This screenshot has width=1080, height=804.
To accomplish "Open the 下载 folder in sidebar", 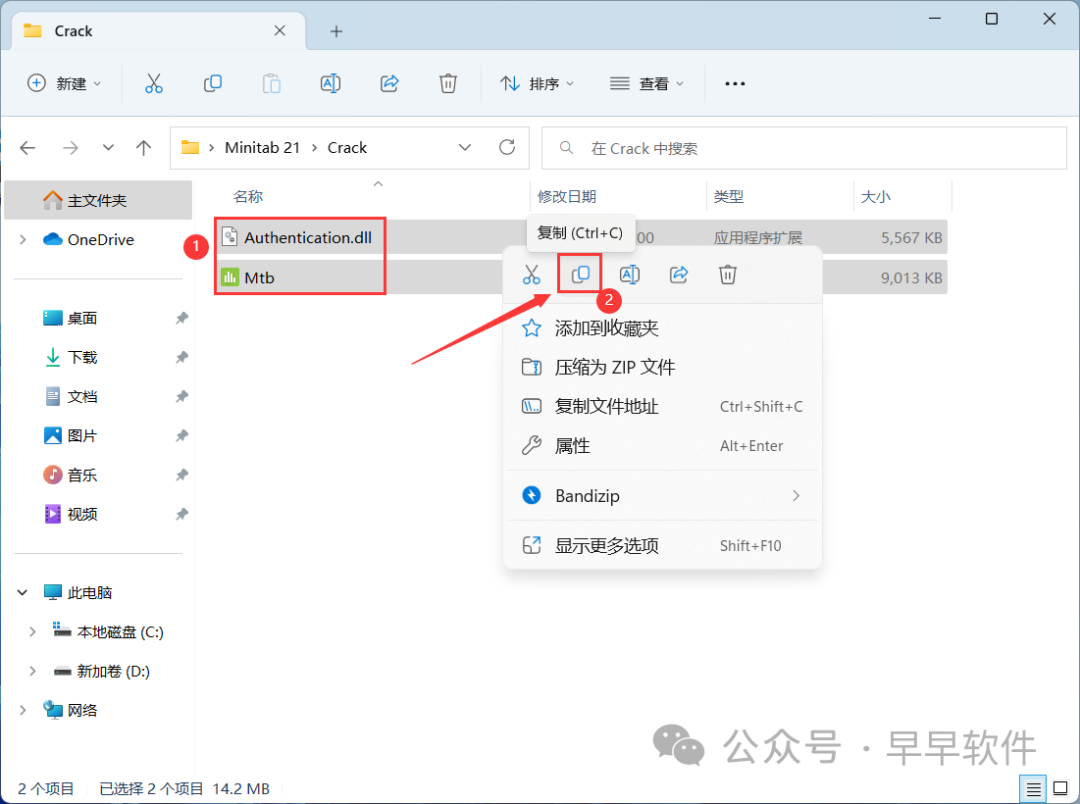I will (x=82, y=357).
